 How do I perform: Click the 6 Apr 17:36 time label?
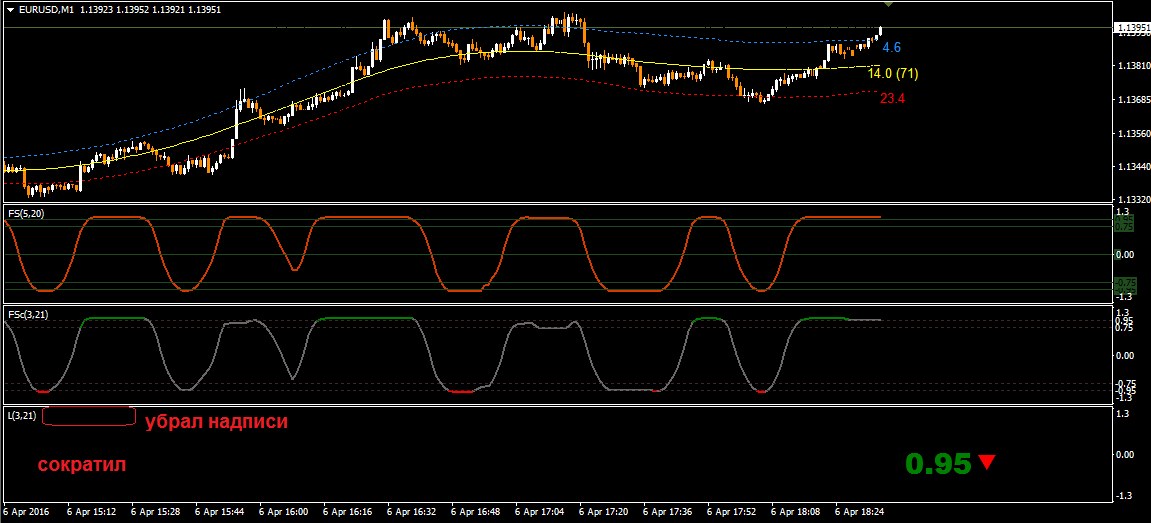click(x=668, y=511)
